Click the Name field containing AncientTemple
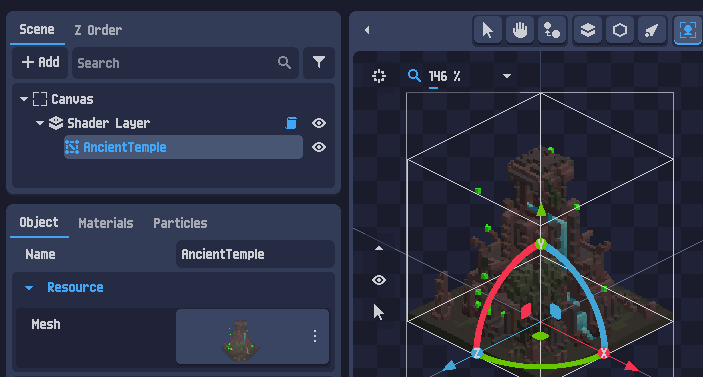Image resolution: width=703 pixels, height=377 pixels. coord(255,254)
